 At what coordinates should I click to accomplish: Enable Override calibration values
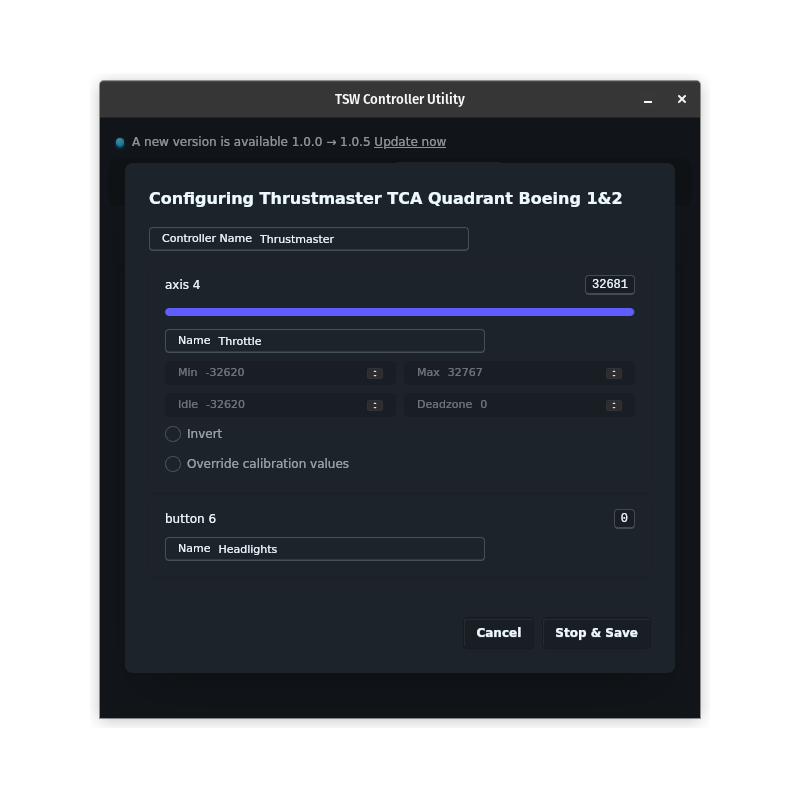click(173, 464)
